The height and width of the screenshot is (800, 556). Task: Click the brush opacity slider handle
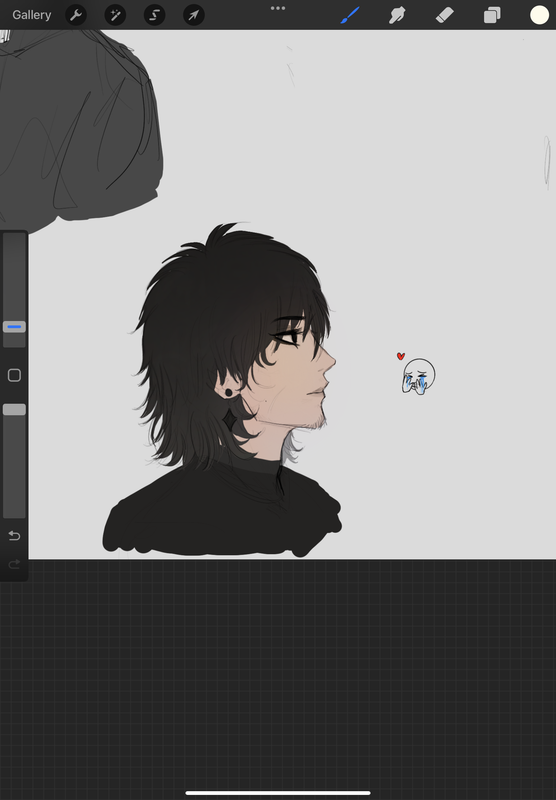[x=14, y=409]
